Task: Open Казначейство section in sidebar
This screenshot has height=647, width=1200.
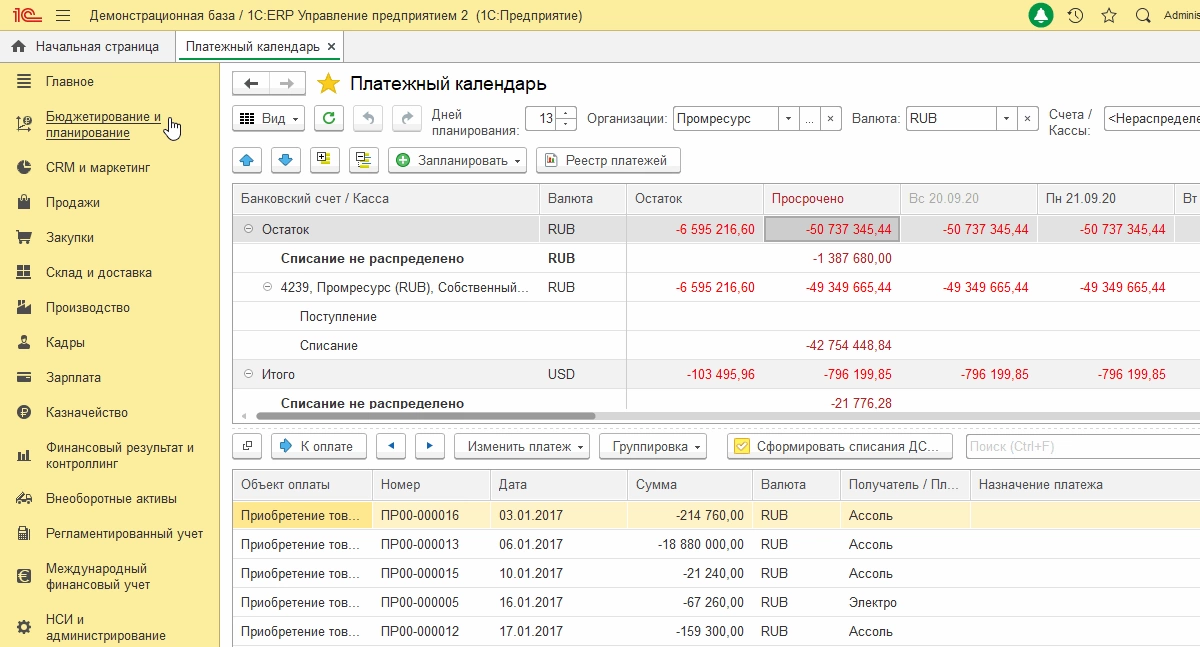Action: click(87, 412)
